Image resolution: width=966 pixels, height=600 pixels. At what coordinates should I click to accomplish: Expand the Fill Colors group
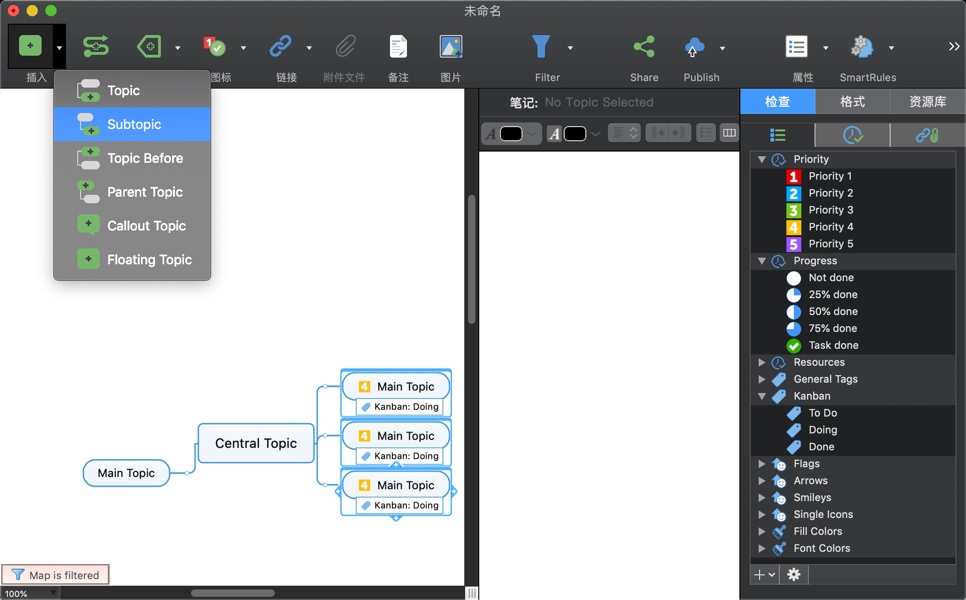(762, 531)
